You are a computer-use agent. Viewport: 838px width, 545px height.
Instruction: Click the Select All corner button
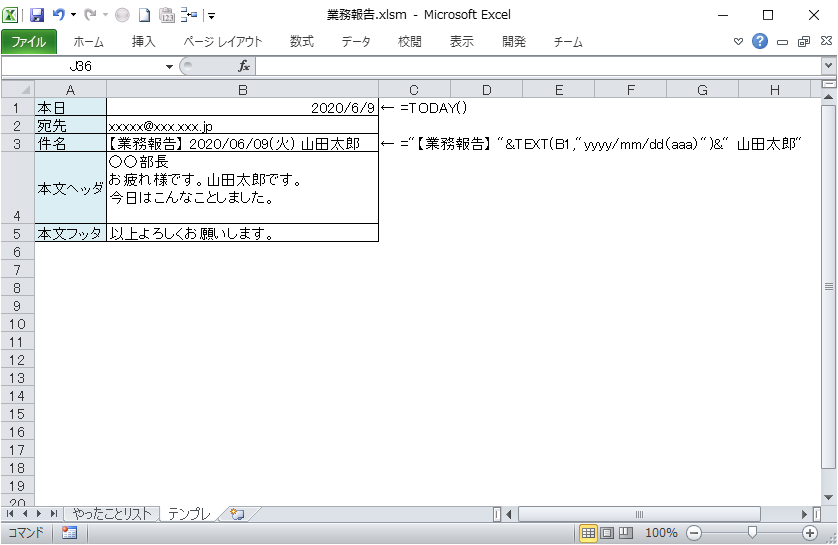18,89
